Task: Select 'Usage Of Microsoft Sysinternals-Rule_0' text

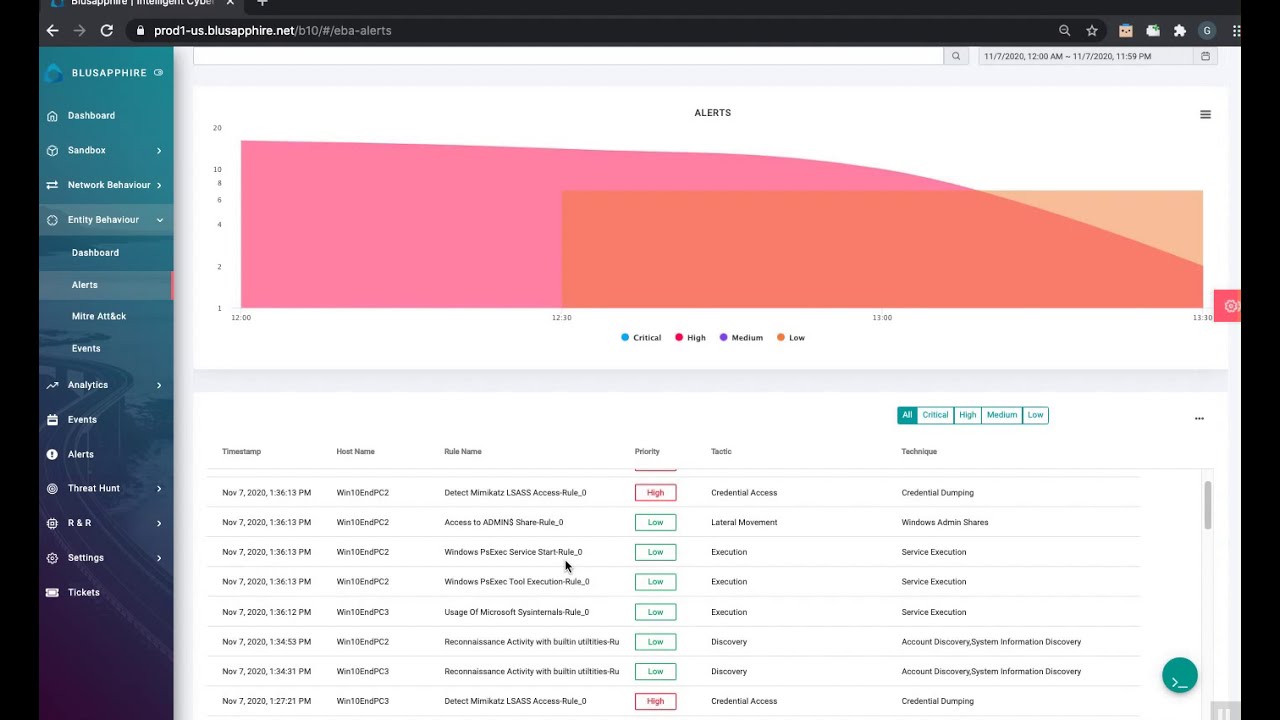Action: coord(517,612)
